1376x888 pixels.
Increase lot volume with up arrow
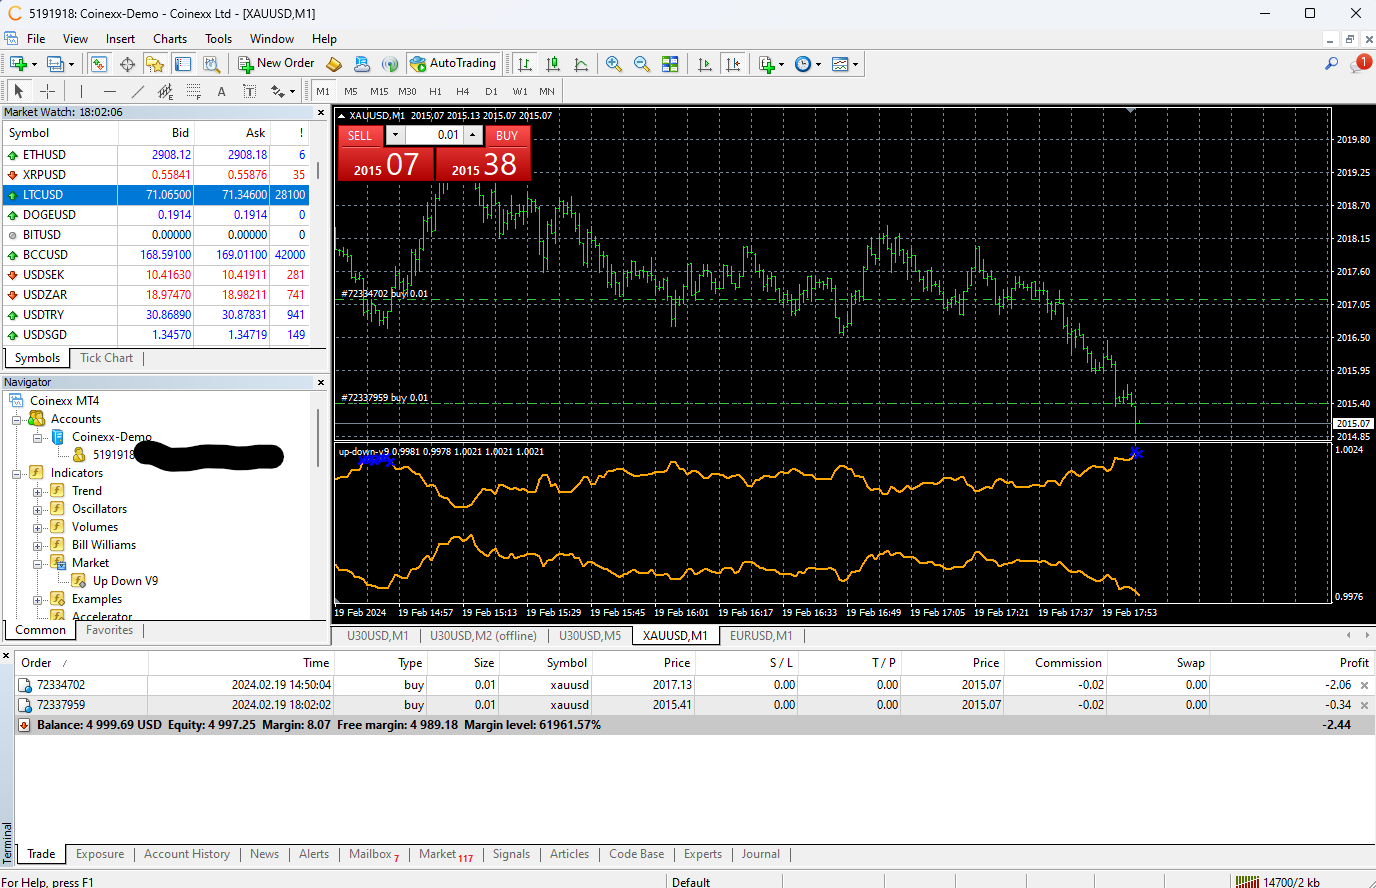point(473,135)
